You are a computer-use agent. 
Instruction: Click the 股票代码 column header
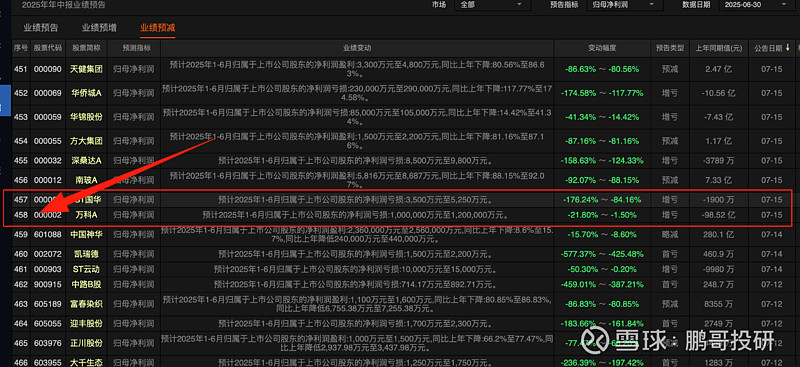pos(48,48)
